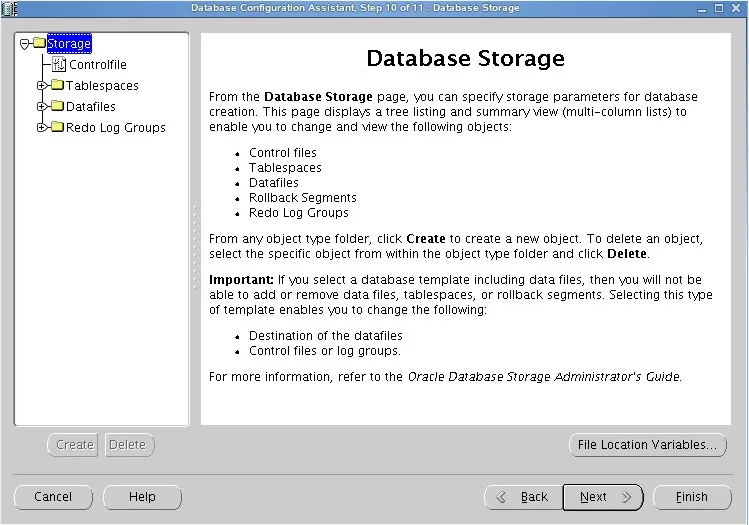Screen dimensions: 749x525
Task: Click Finish to complete the assistant
Action: coord(691,497)
